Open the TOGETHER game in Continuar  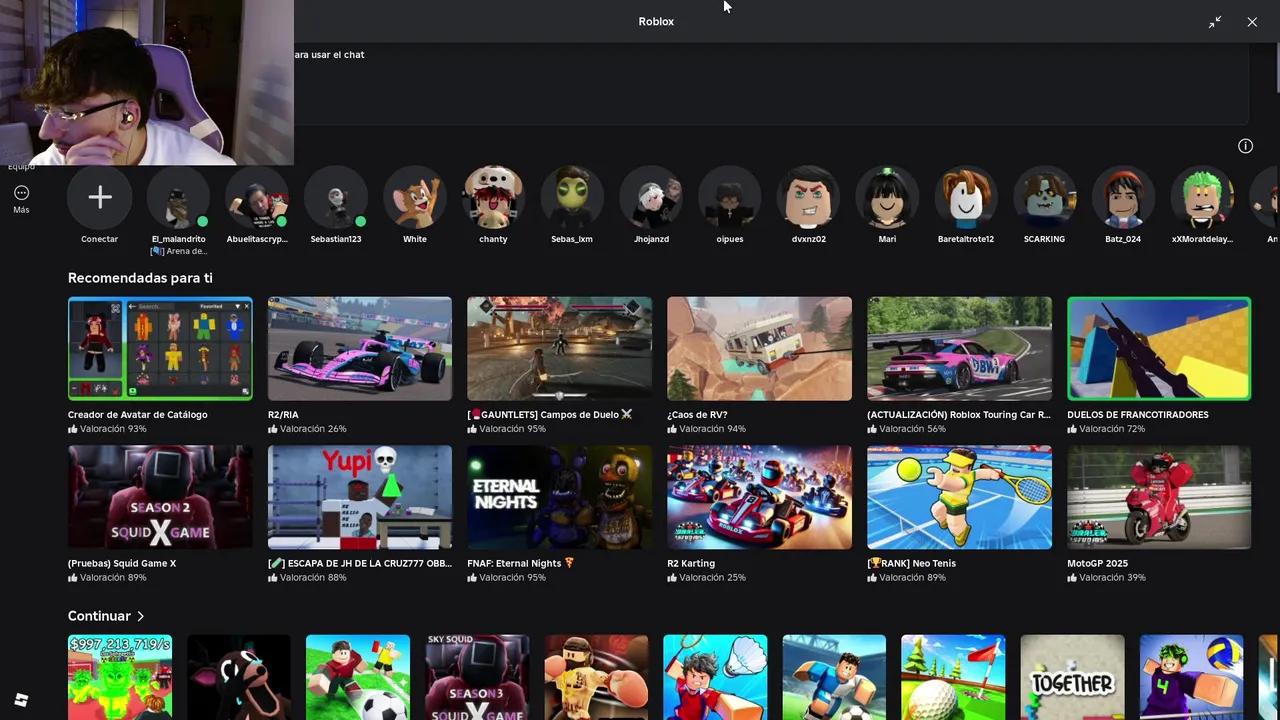point(1072,677)
